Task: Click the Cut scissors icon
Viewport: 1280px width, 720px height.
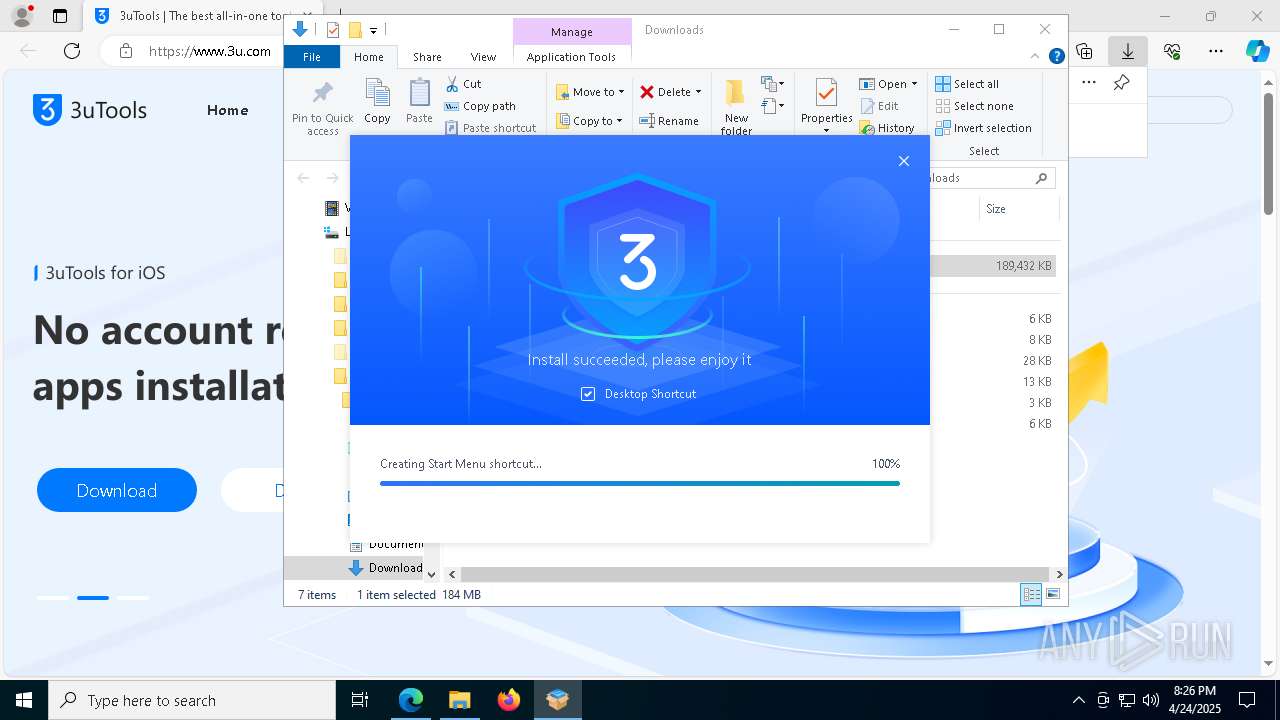Action: [x=452, y=84]
